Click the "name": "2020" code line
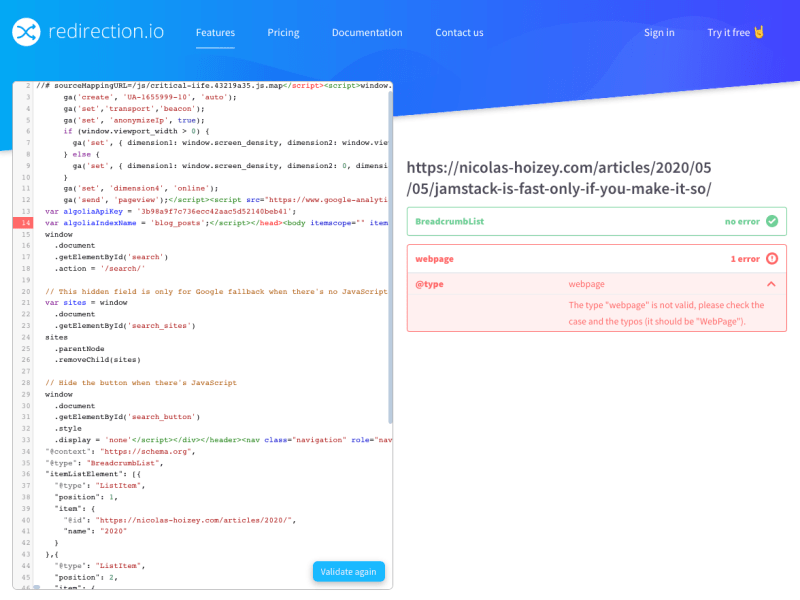Screen dimensions: 800x600 pos(95,532)
